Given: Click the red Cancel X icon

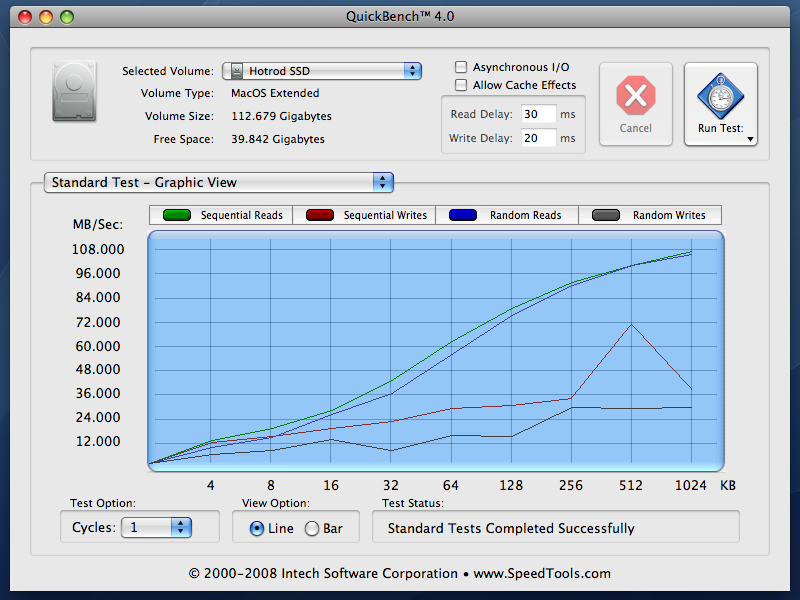Looking at the screenshot, I should coord(635,95).
